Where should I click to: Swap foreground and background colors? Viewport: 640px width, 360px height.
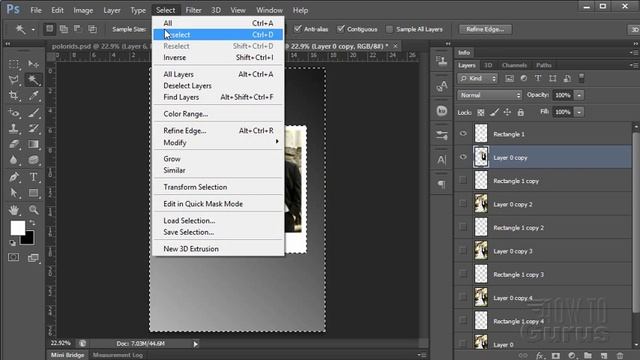(32, 223)
